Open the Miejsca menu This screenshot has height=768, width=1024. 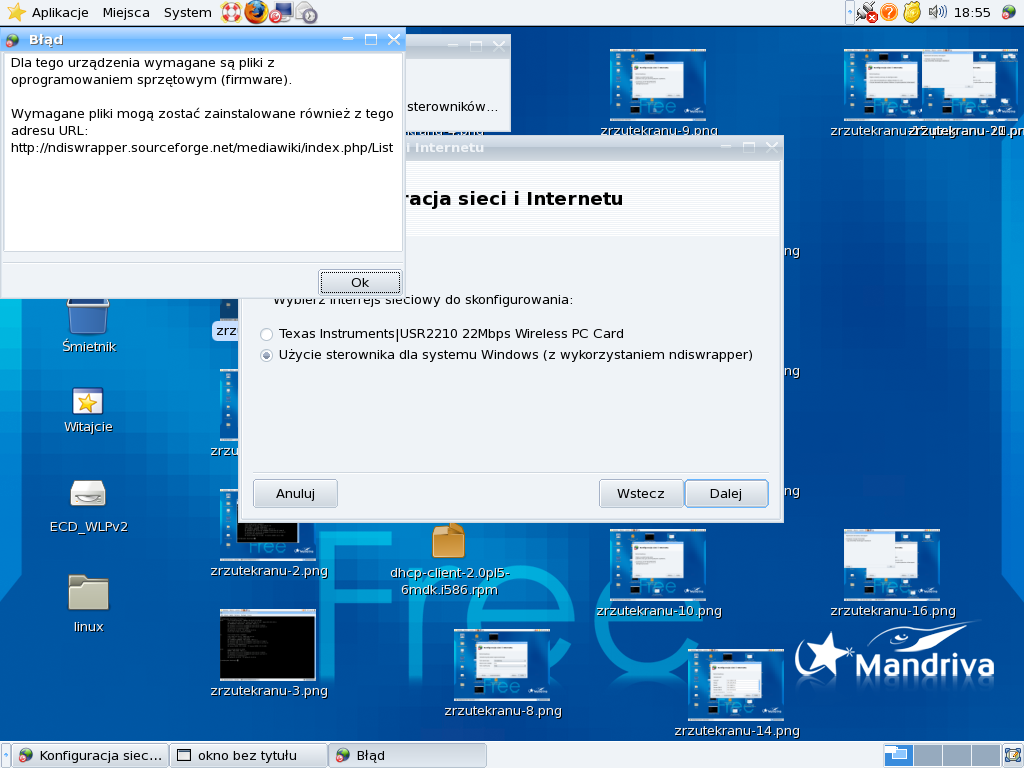tap(126, 12)
